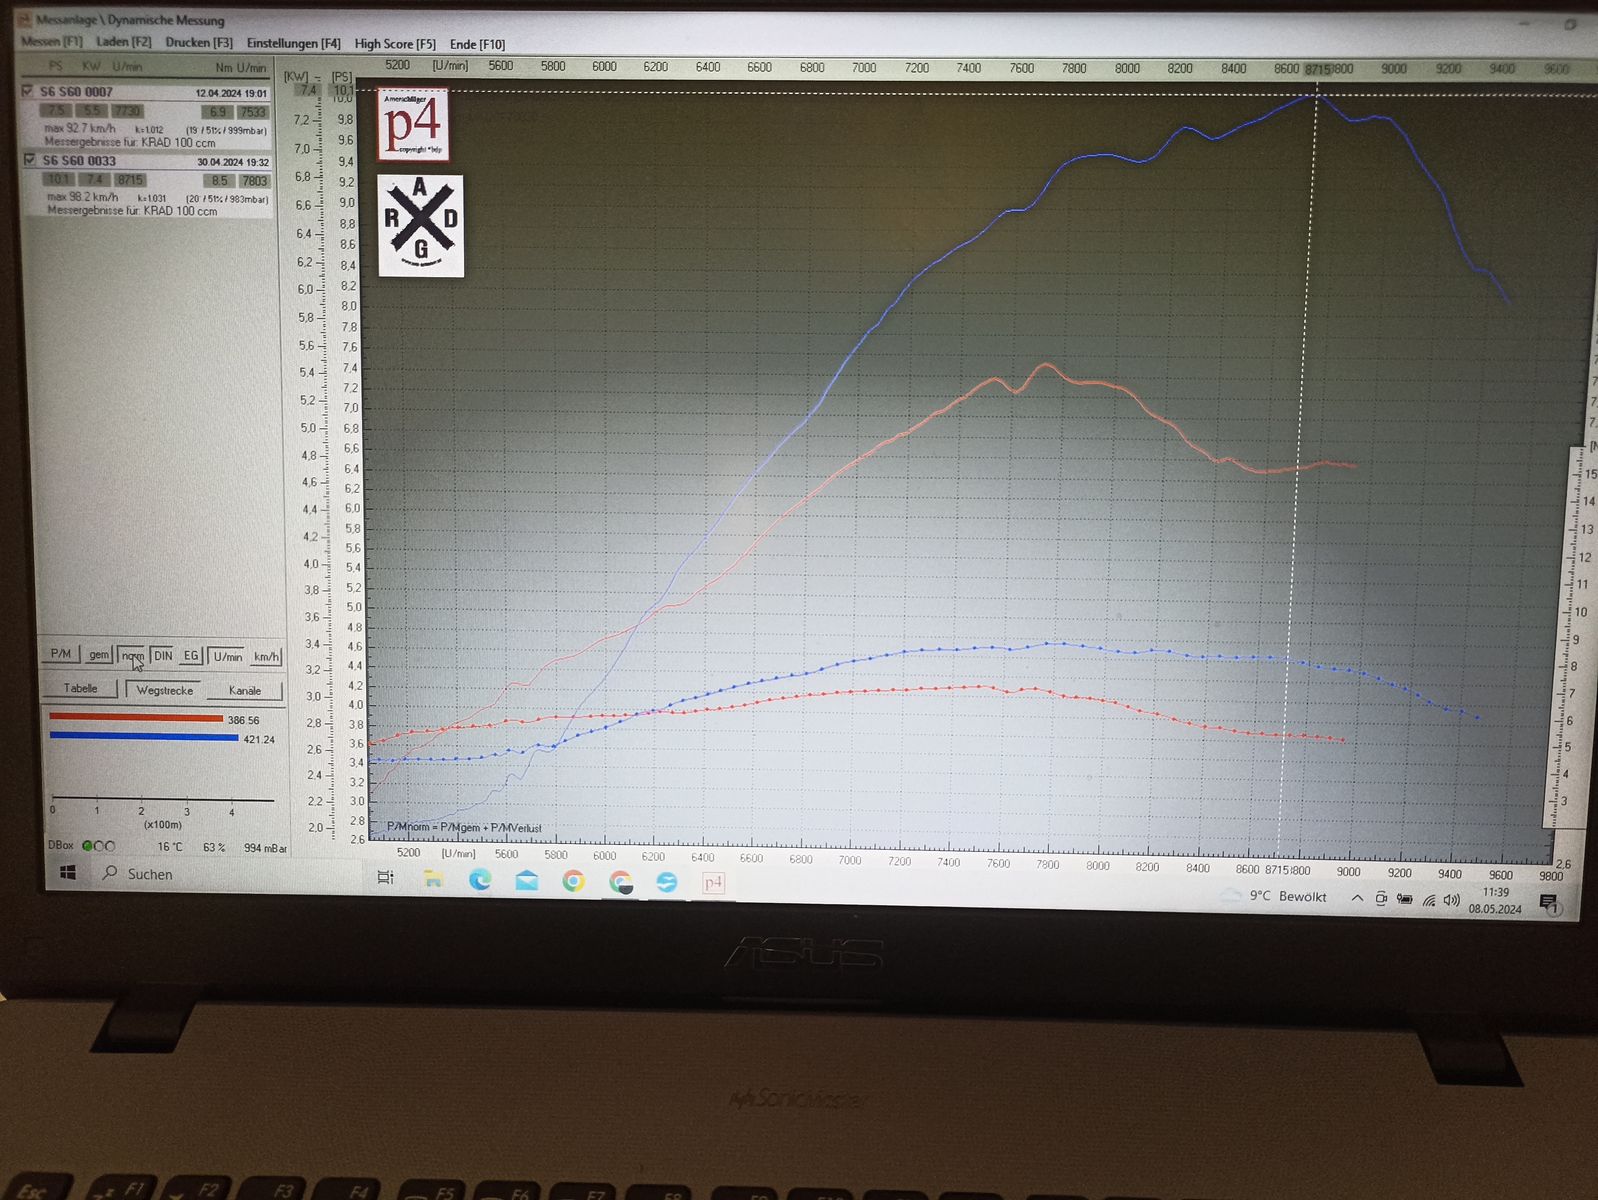
Task: Click the ARDG cross logo image
Action: (x=420, y=226)
